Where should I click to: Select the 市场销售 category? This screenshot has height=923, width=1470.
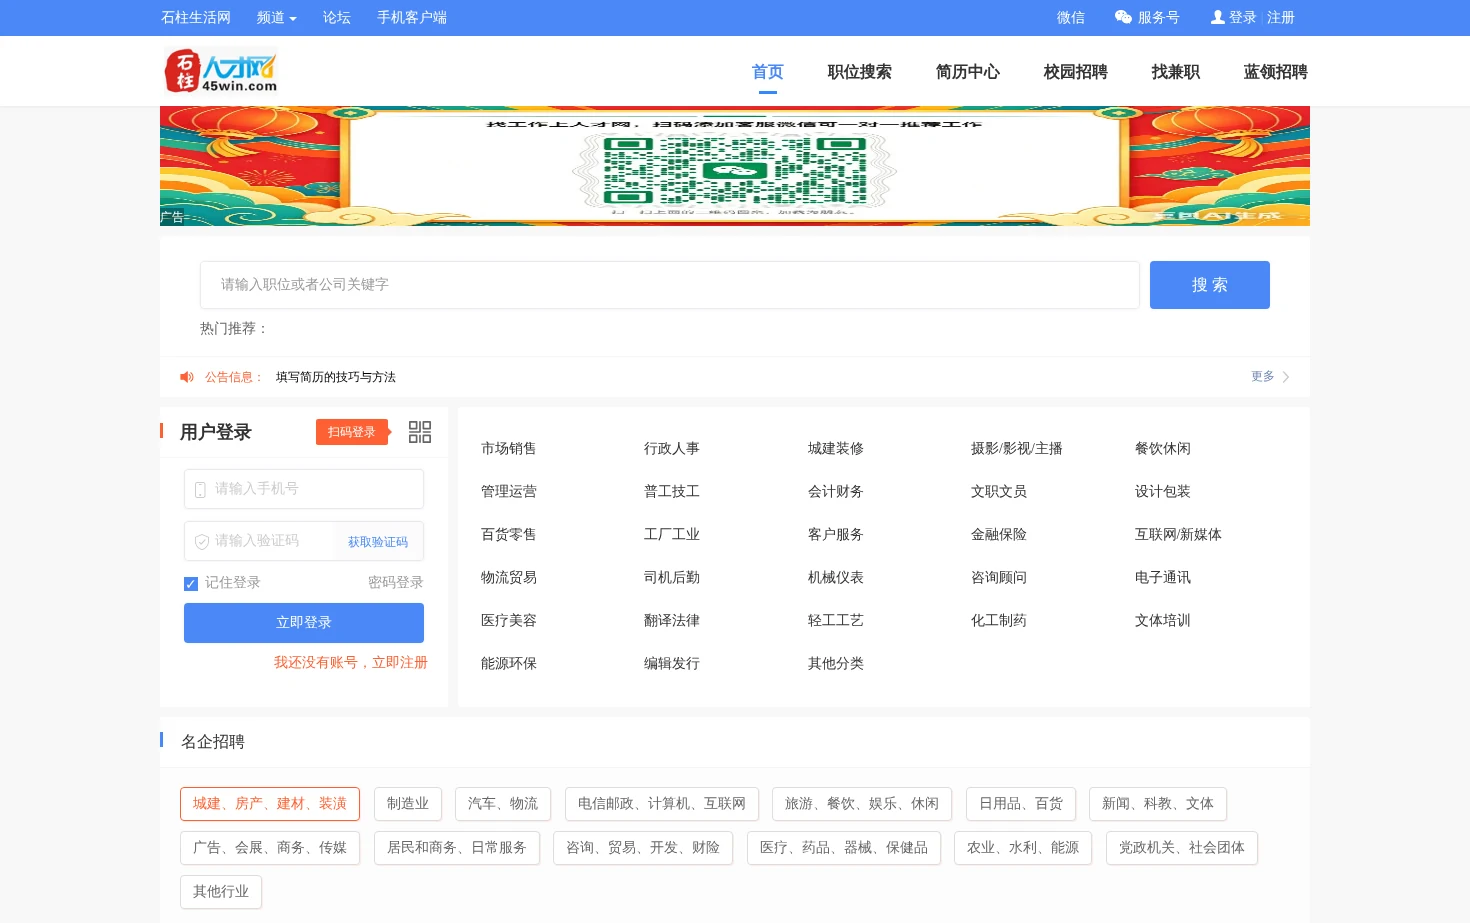[509, 448]
